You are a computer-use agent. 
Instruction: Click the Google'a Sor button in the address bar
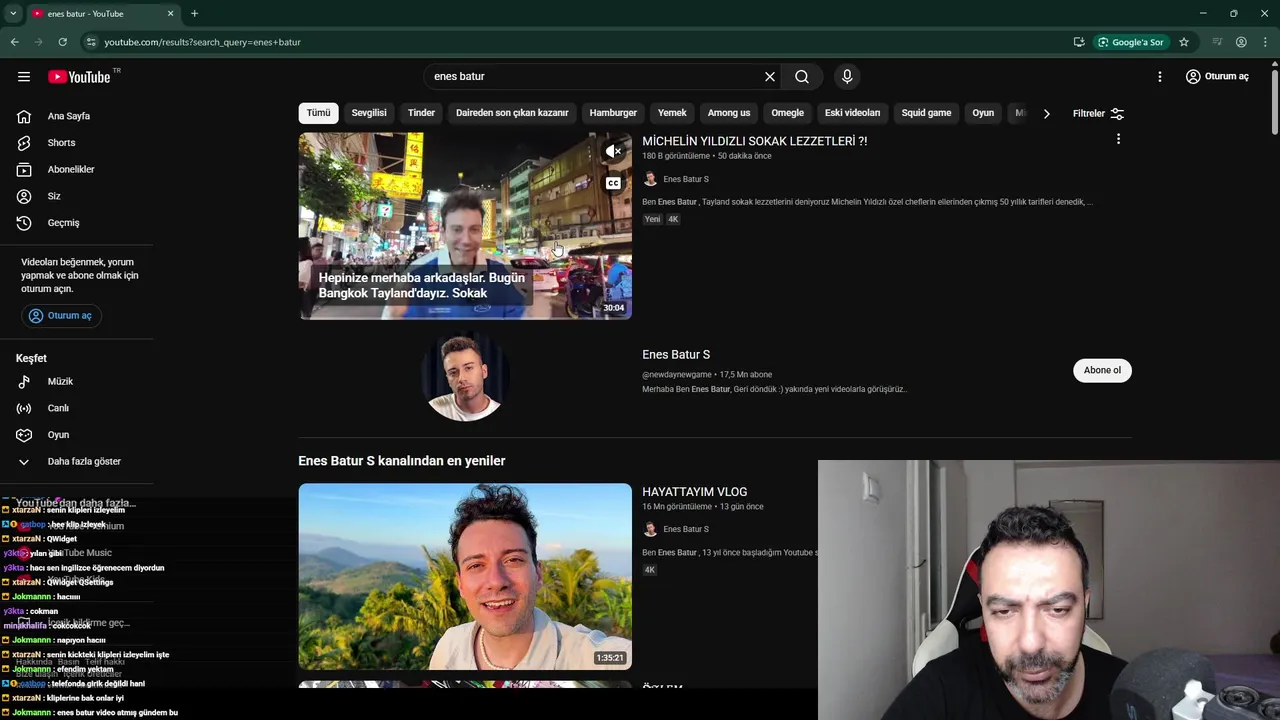click(x=1131, y=42)
